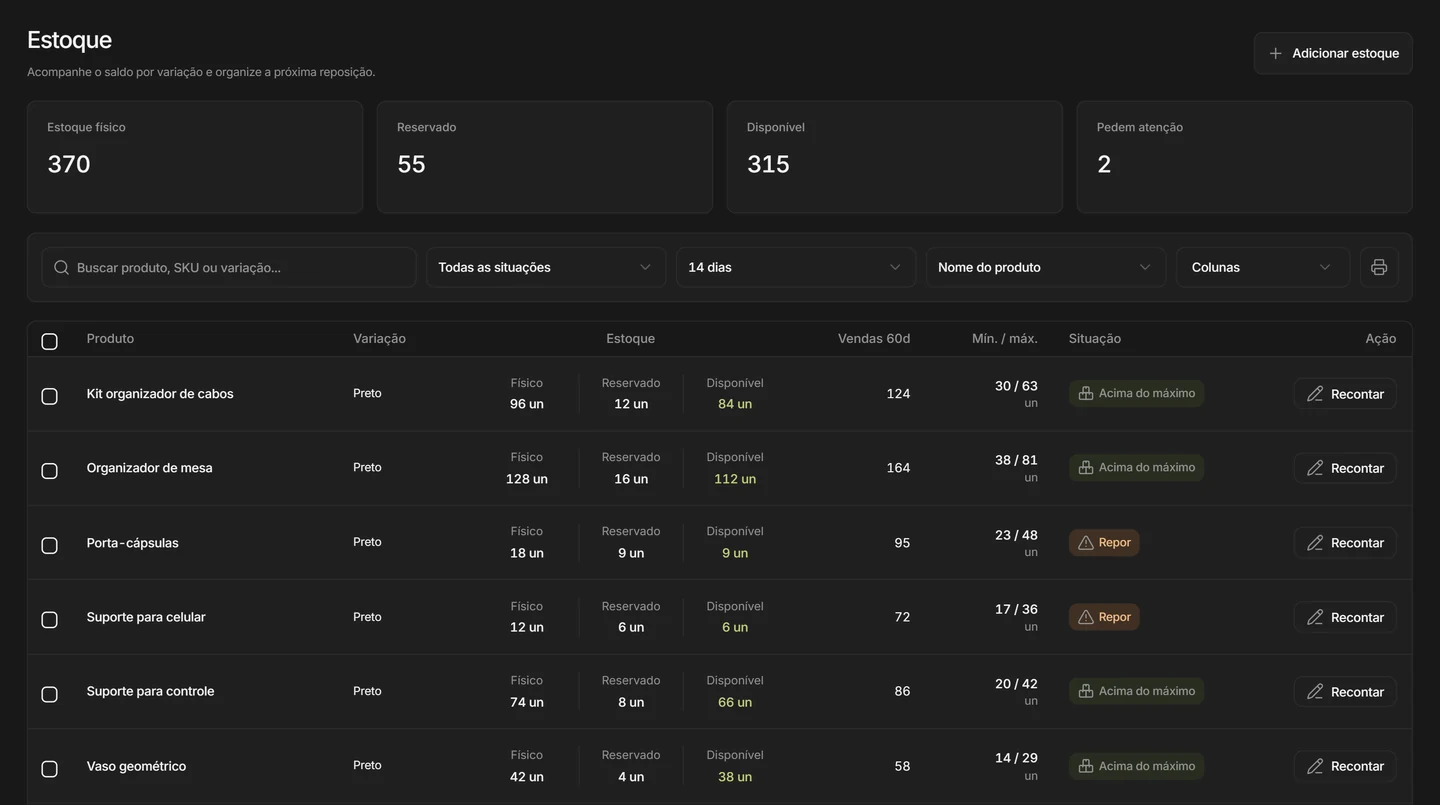
Task: Click the Vendas 60d column header
Action: pyautogui.click(x=874, y=339)
